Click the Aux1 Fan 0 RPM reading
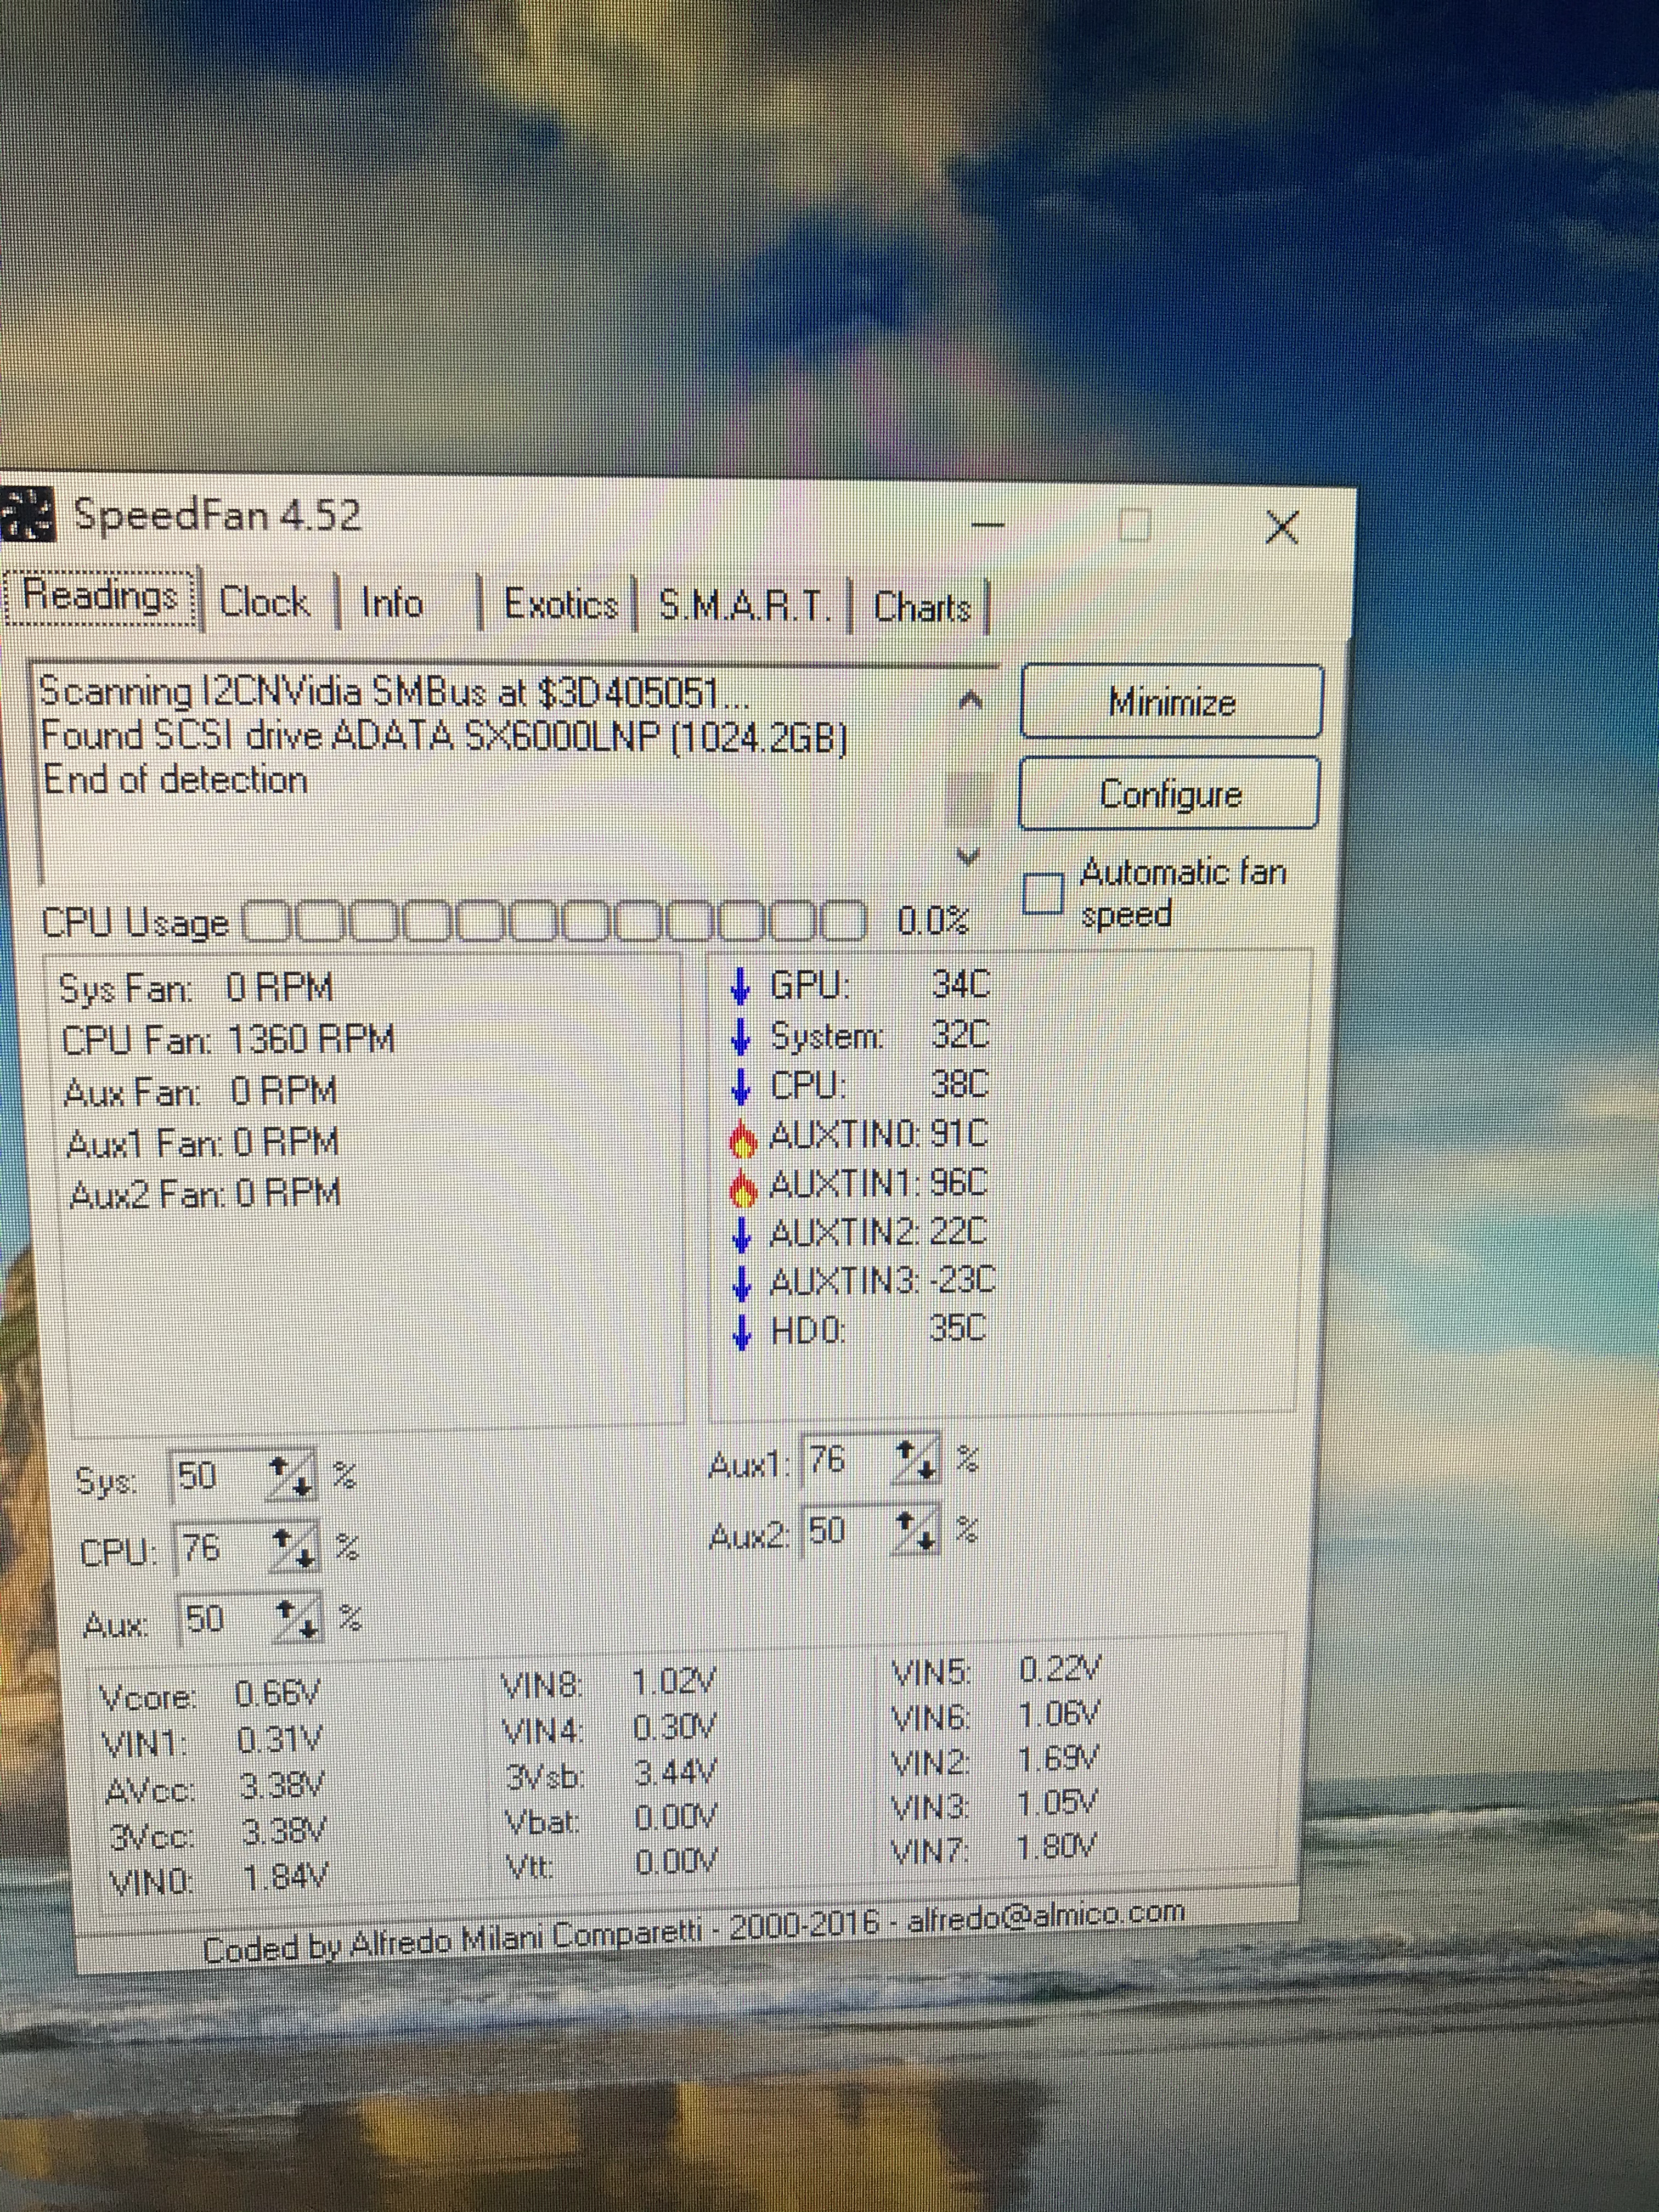Image resolution: width=1659 pixels, height=2212 pixels. pos(202,1143)
